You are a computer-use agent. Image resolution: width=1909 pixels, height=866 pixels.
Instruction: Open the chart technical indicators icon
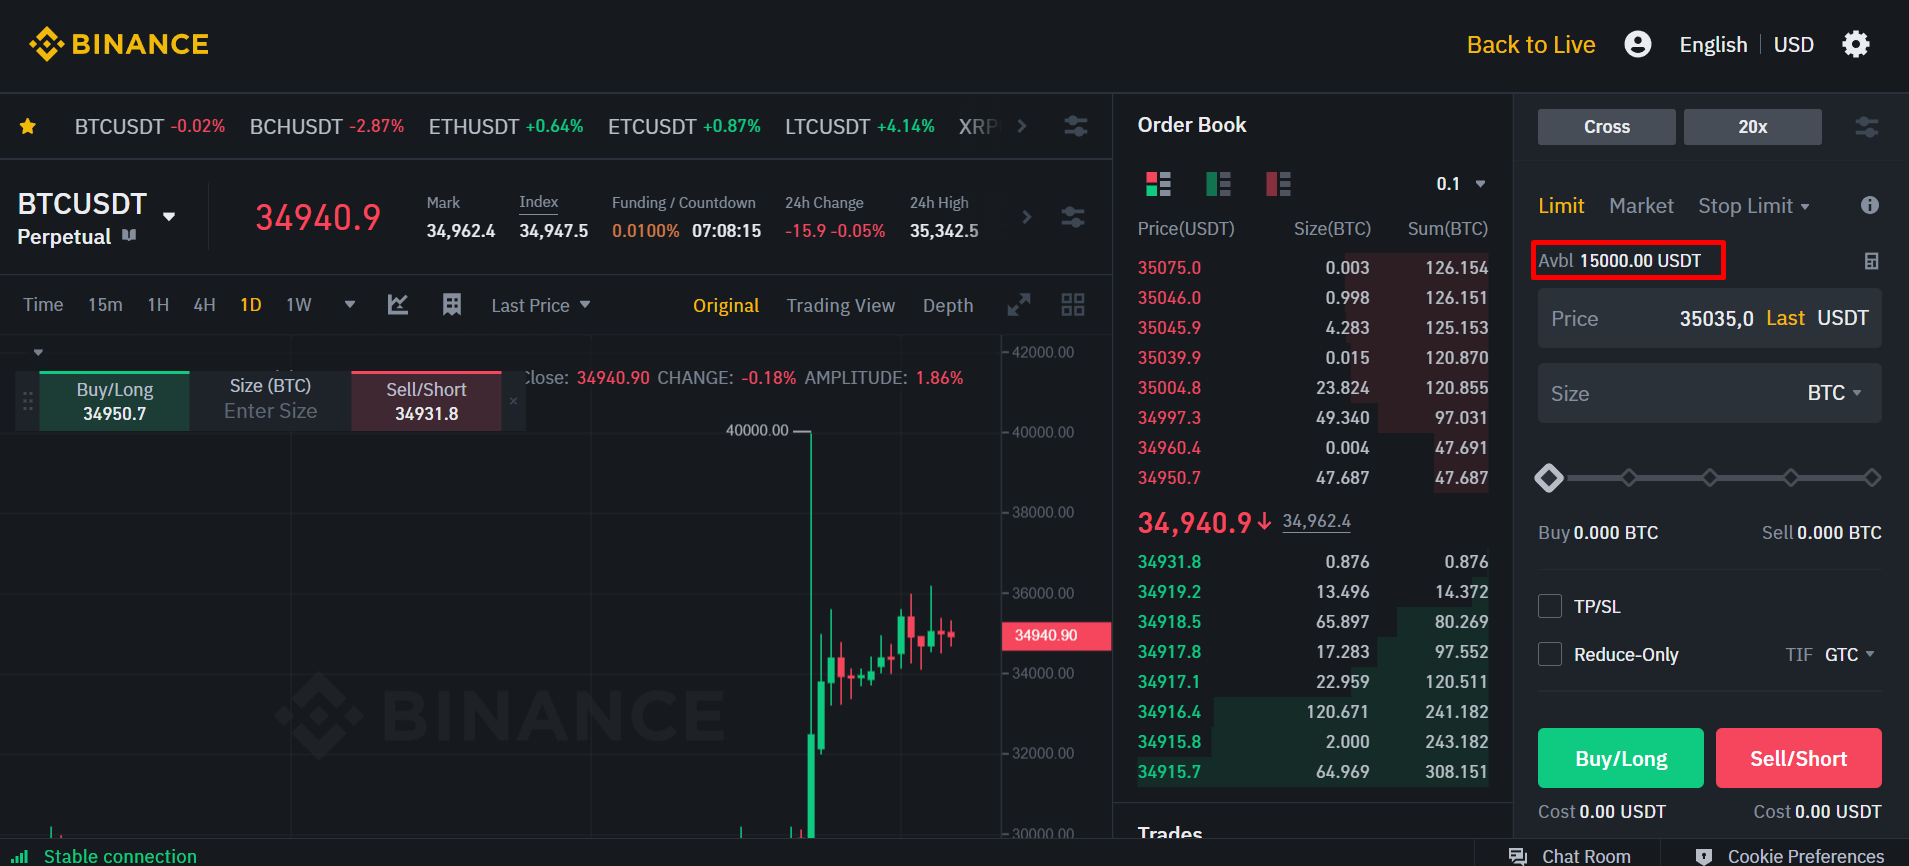398,305
